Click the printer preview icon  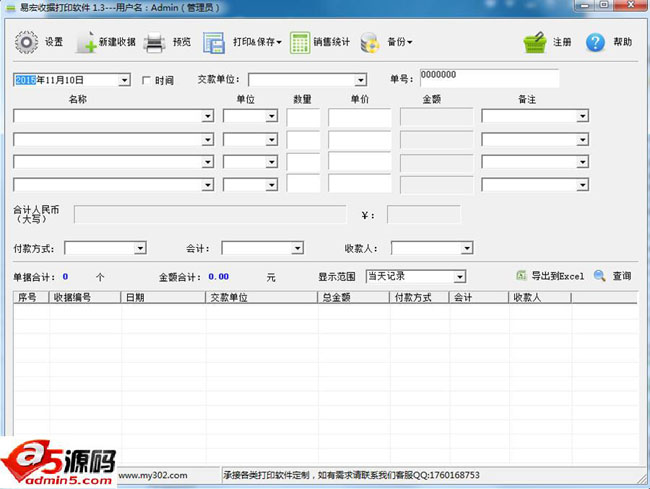coord(155,42)
